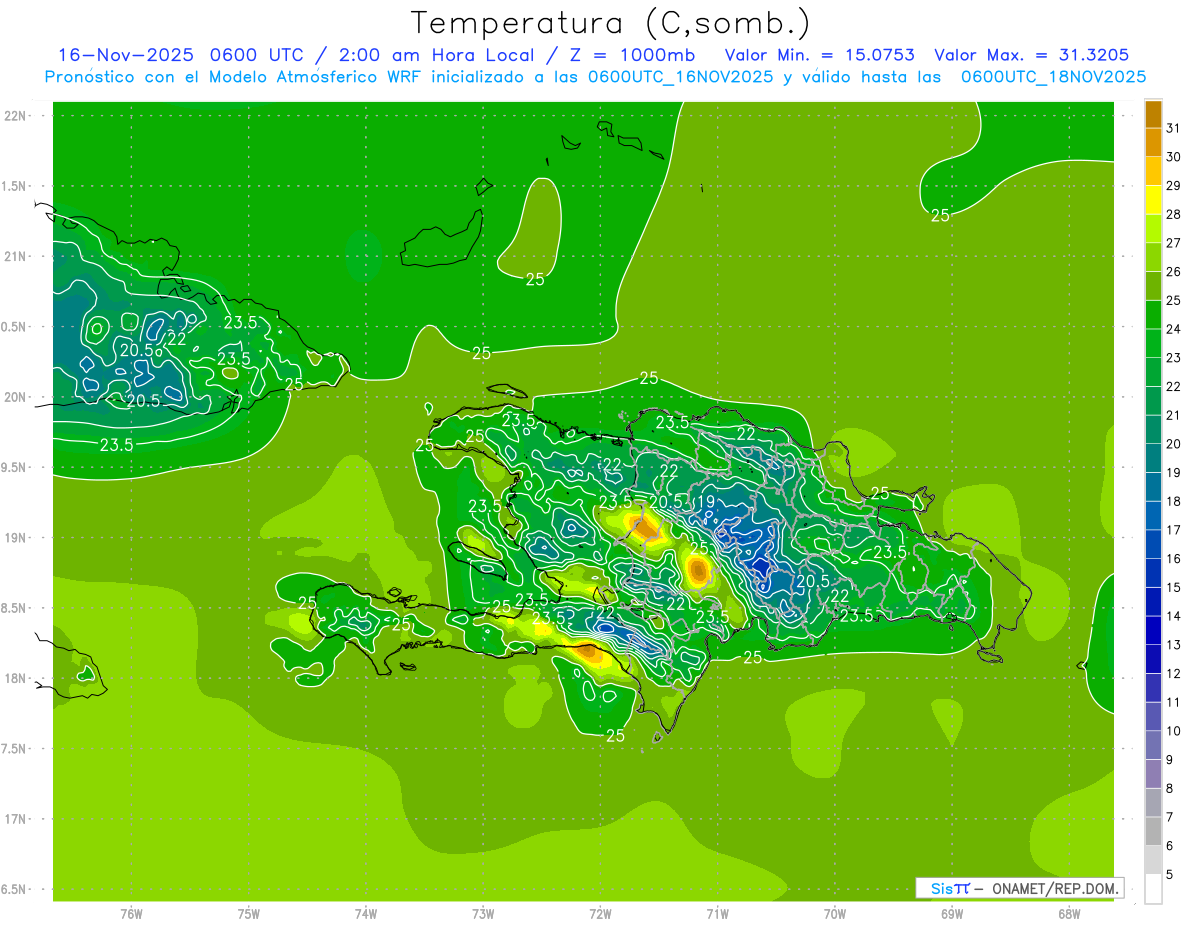Click the legend color band between 28 and 29

point(1153,200)
